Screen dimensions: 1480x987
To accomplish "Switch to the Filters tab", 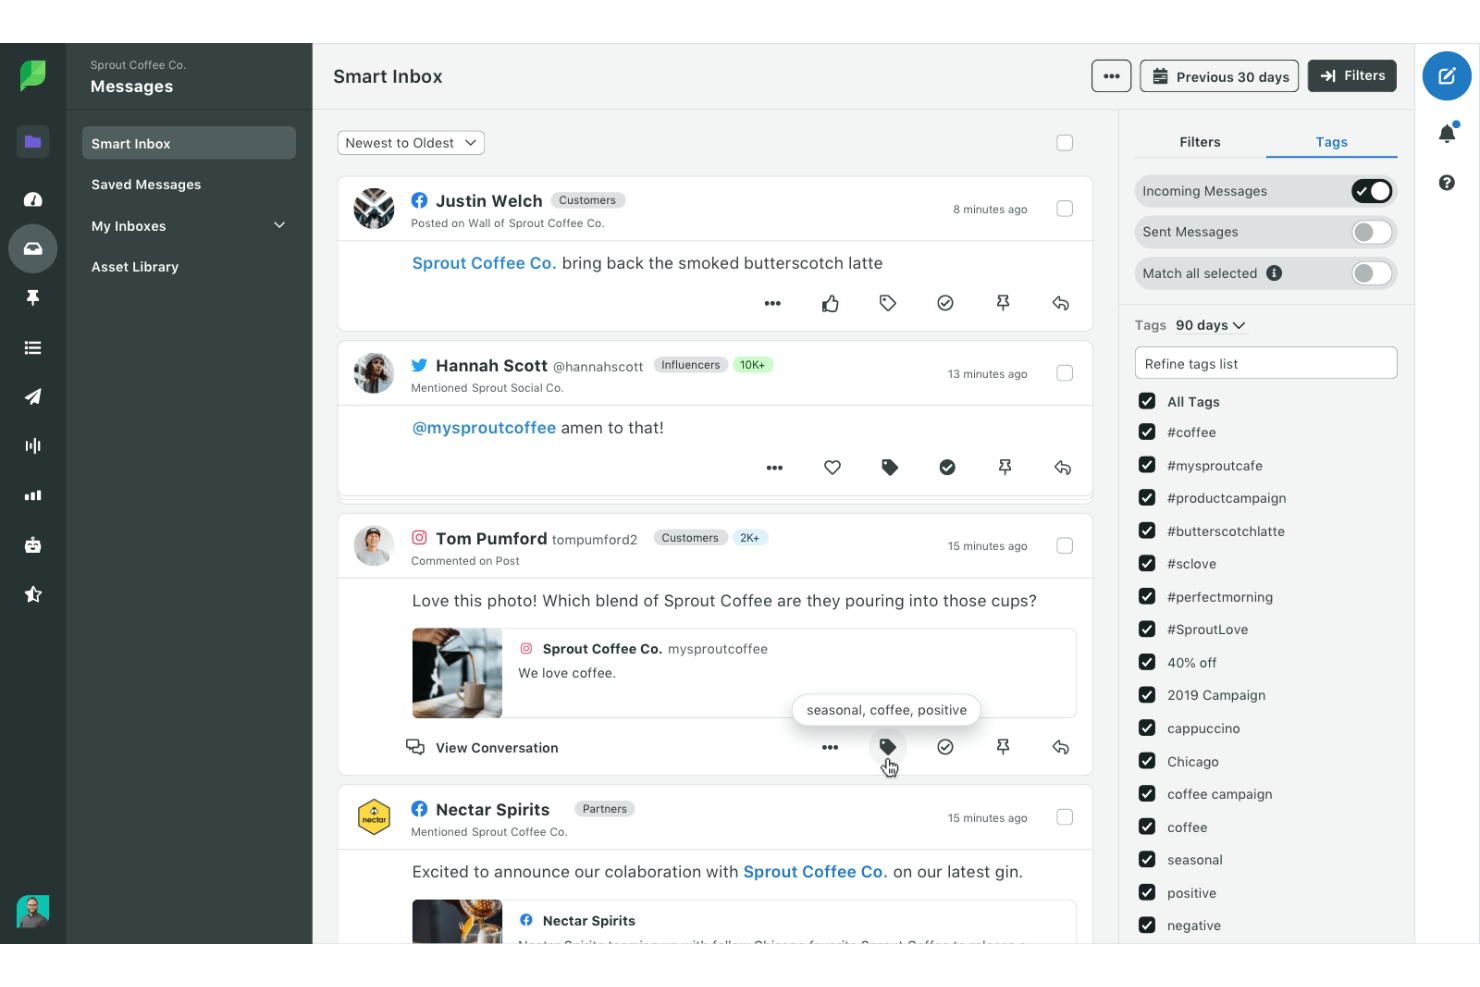I will (1199, 142).
